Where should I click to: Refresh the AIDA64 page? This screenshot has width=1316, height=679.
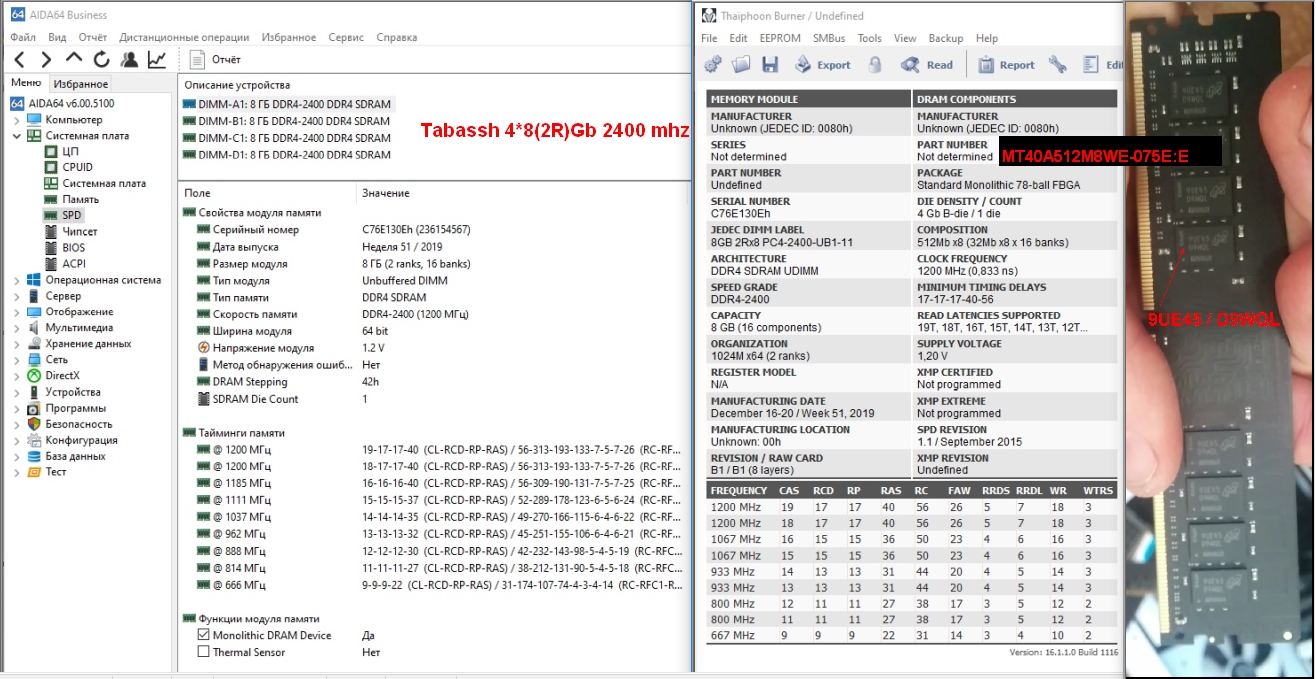pyautogui.click(x=101, y=60)
